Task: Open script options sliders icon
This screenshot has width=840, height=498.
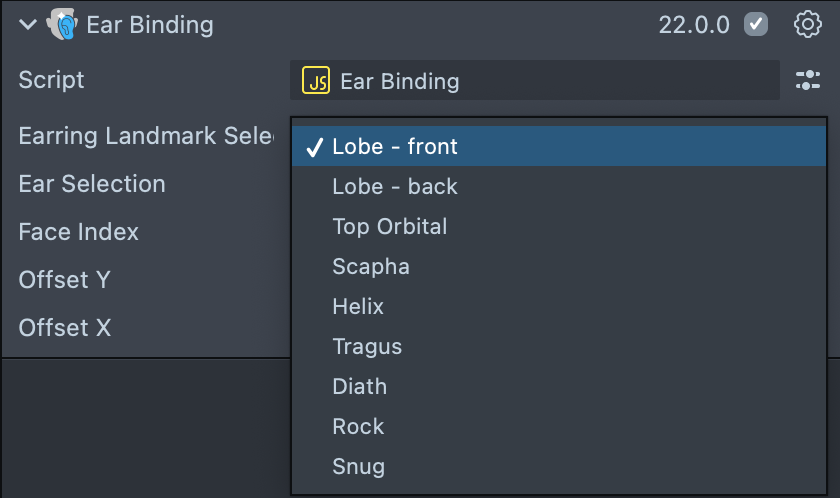Action: point(807,81)
